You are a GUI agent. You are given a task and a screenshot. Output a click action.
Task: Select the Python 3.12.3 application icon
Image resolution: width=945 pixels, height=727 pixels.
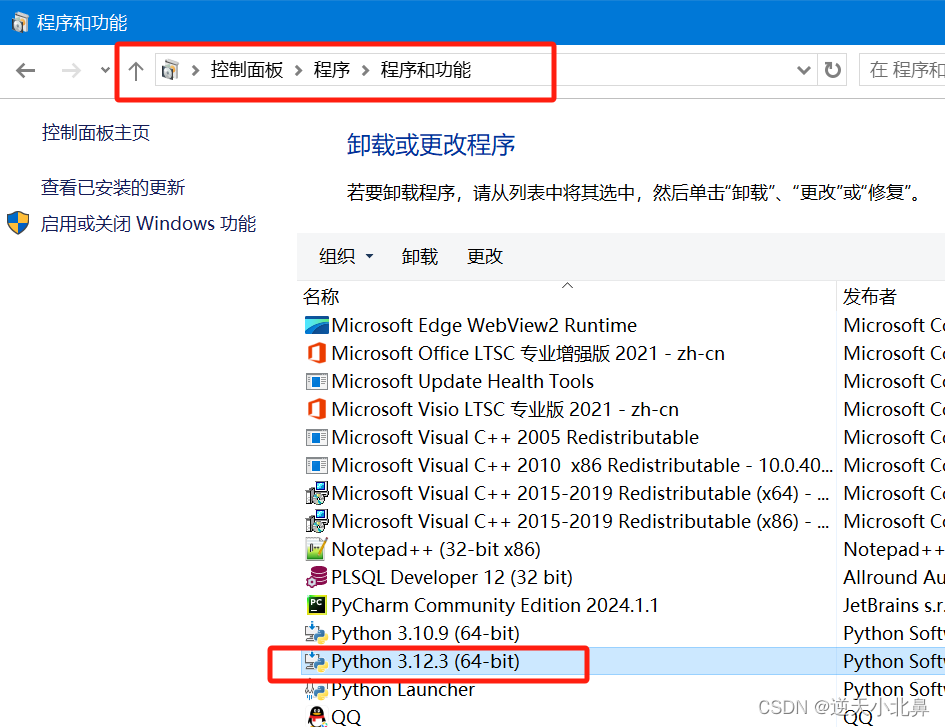point(315,661)
